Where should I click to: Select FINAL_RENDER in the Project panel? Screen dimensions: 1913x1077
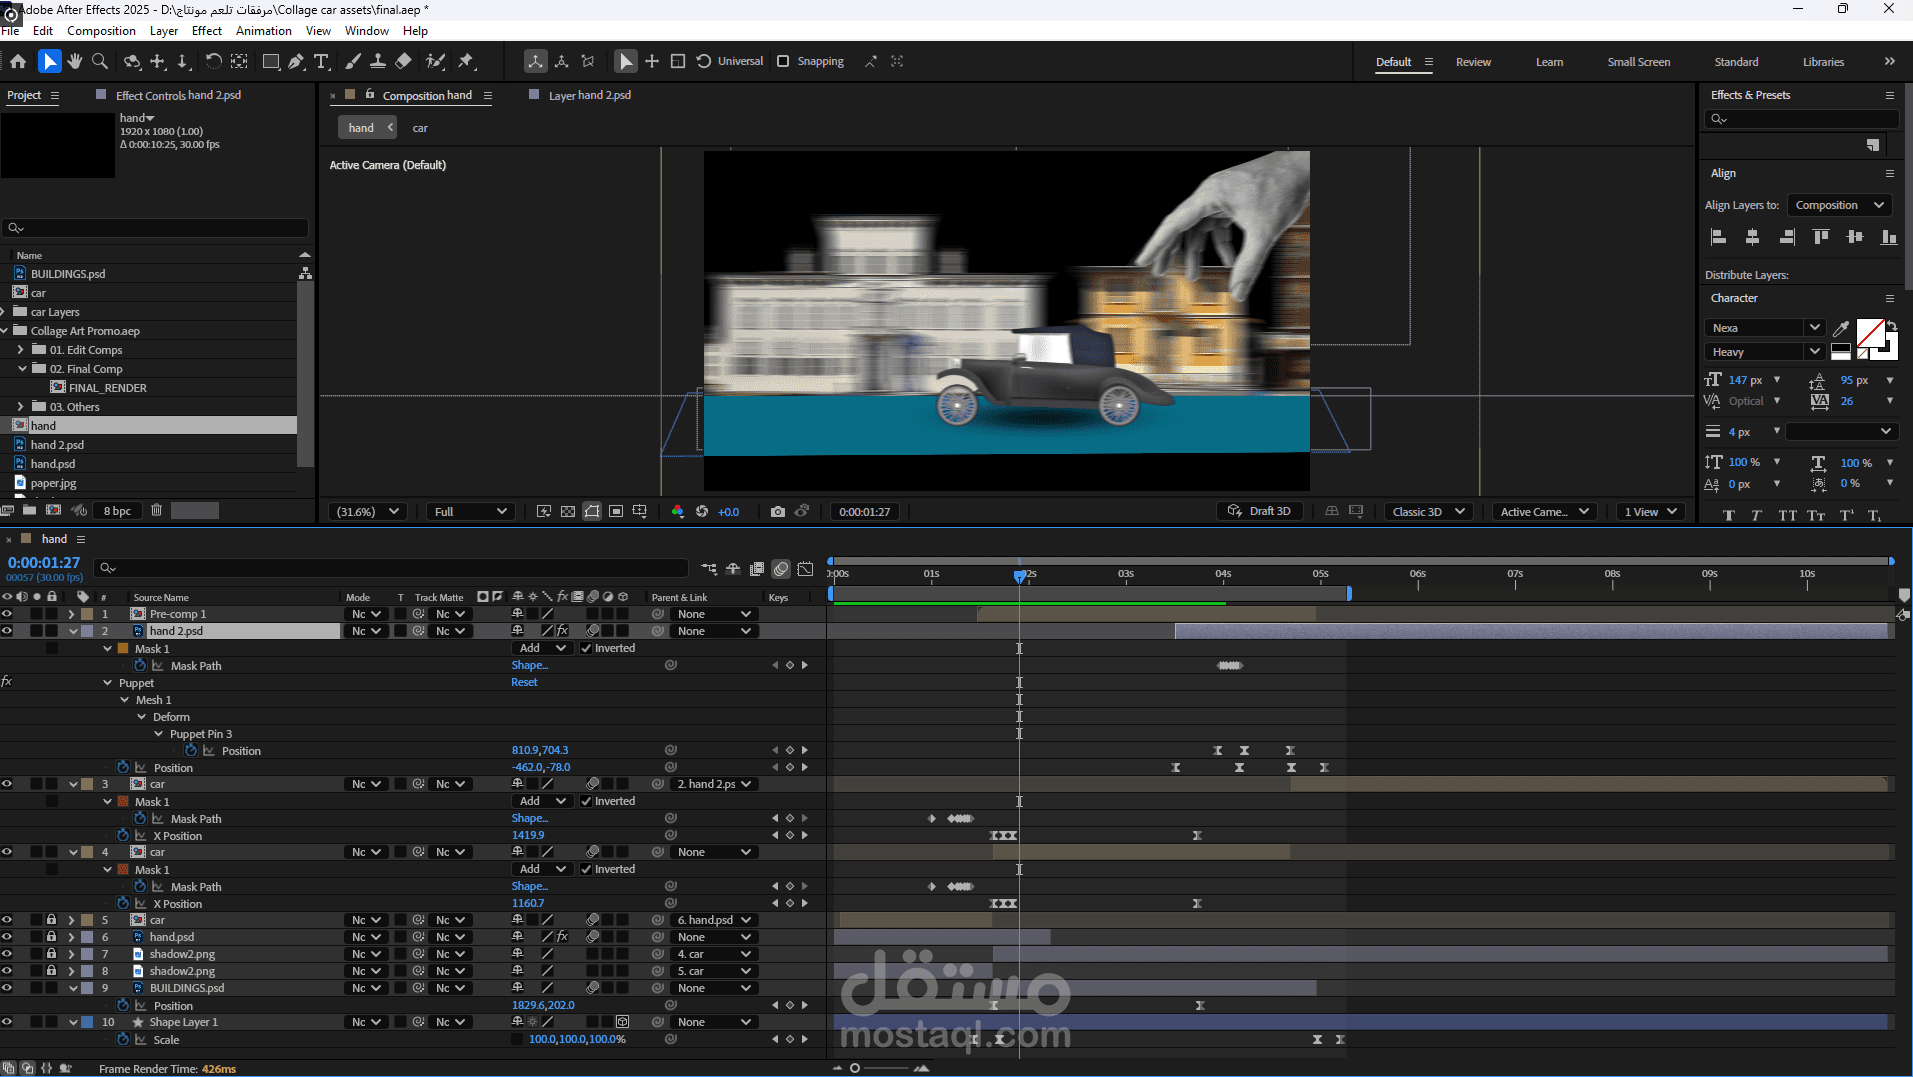point(107,388)
